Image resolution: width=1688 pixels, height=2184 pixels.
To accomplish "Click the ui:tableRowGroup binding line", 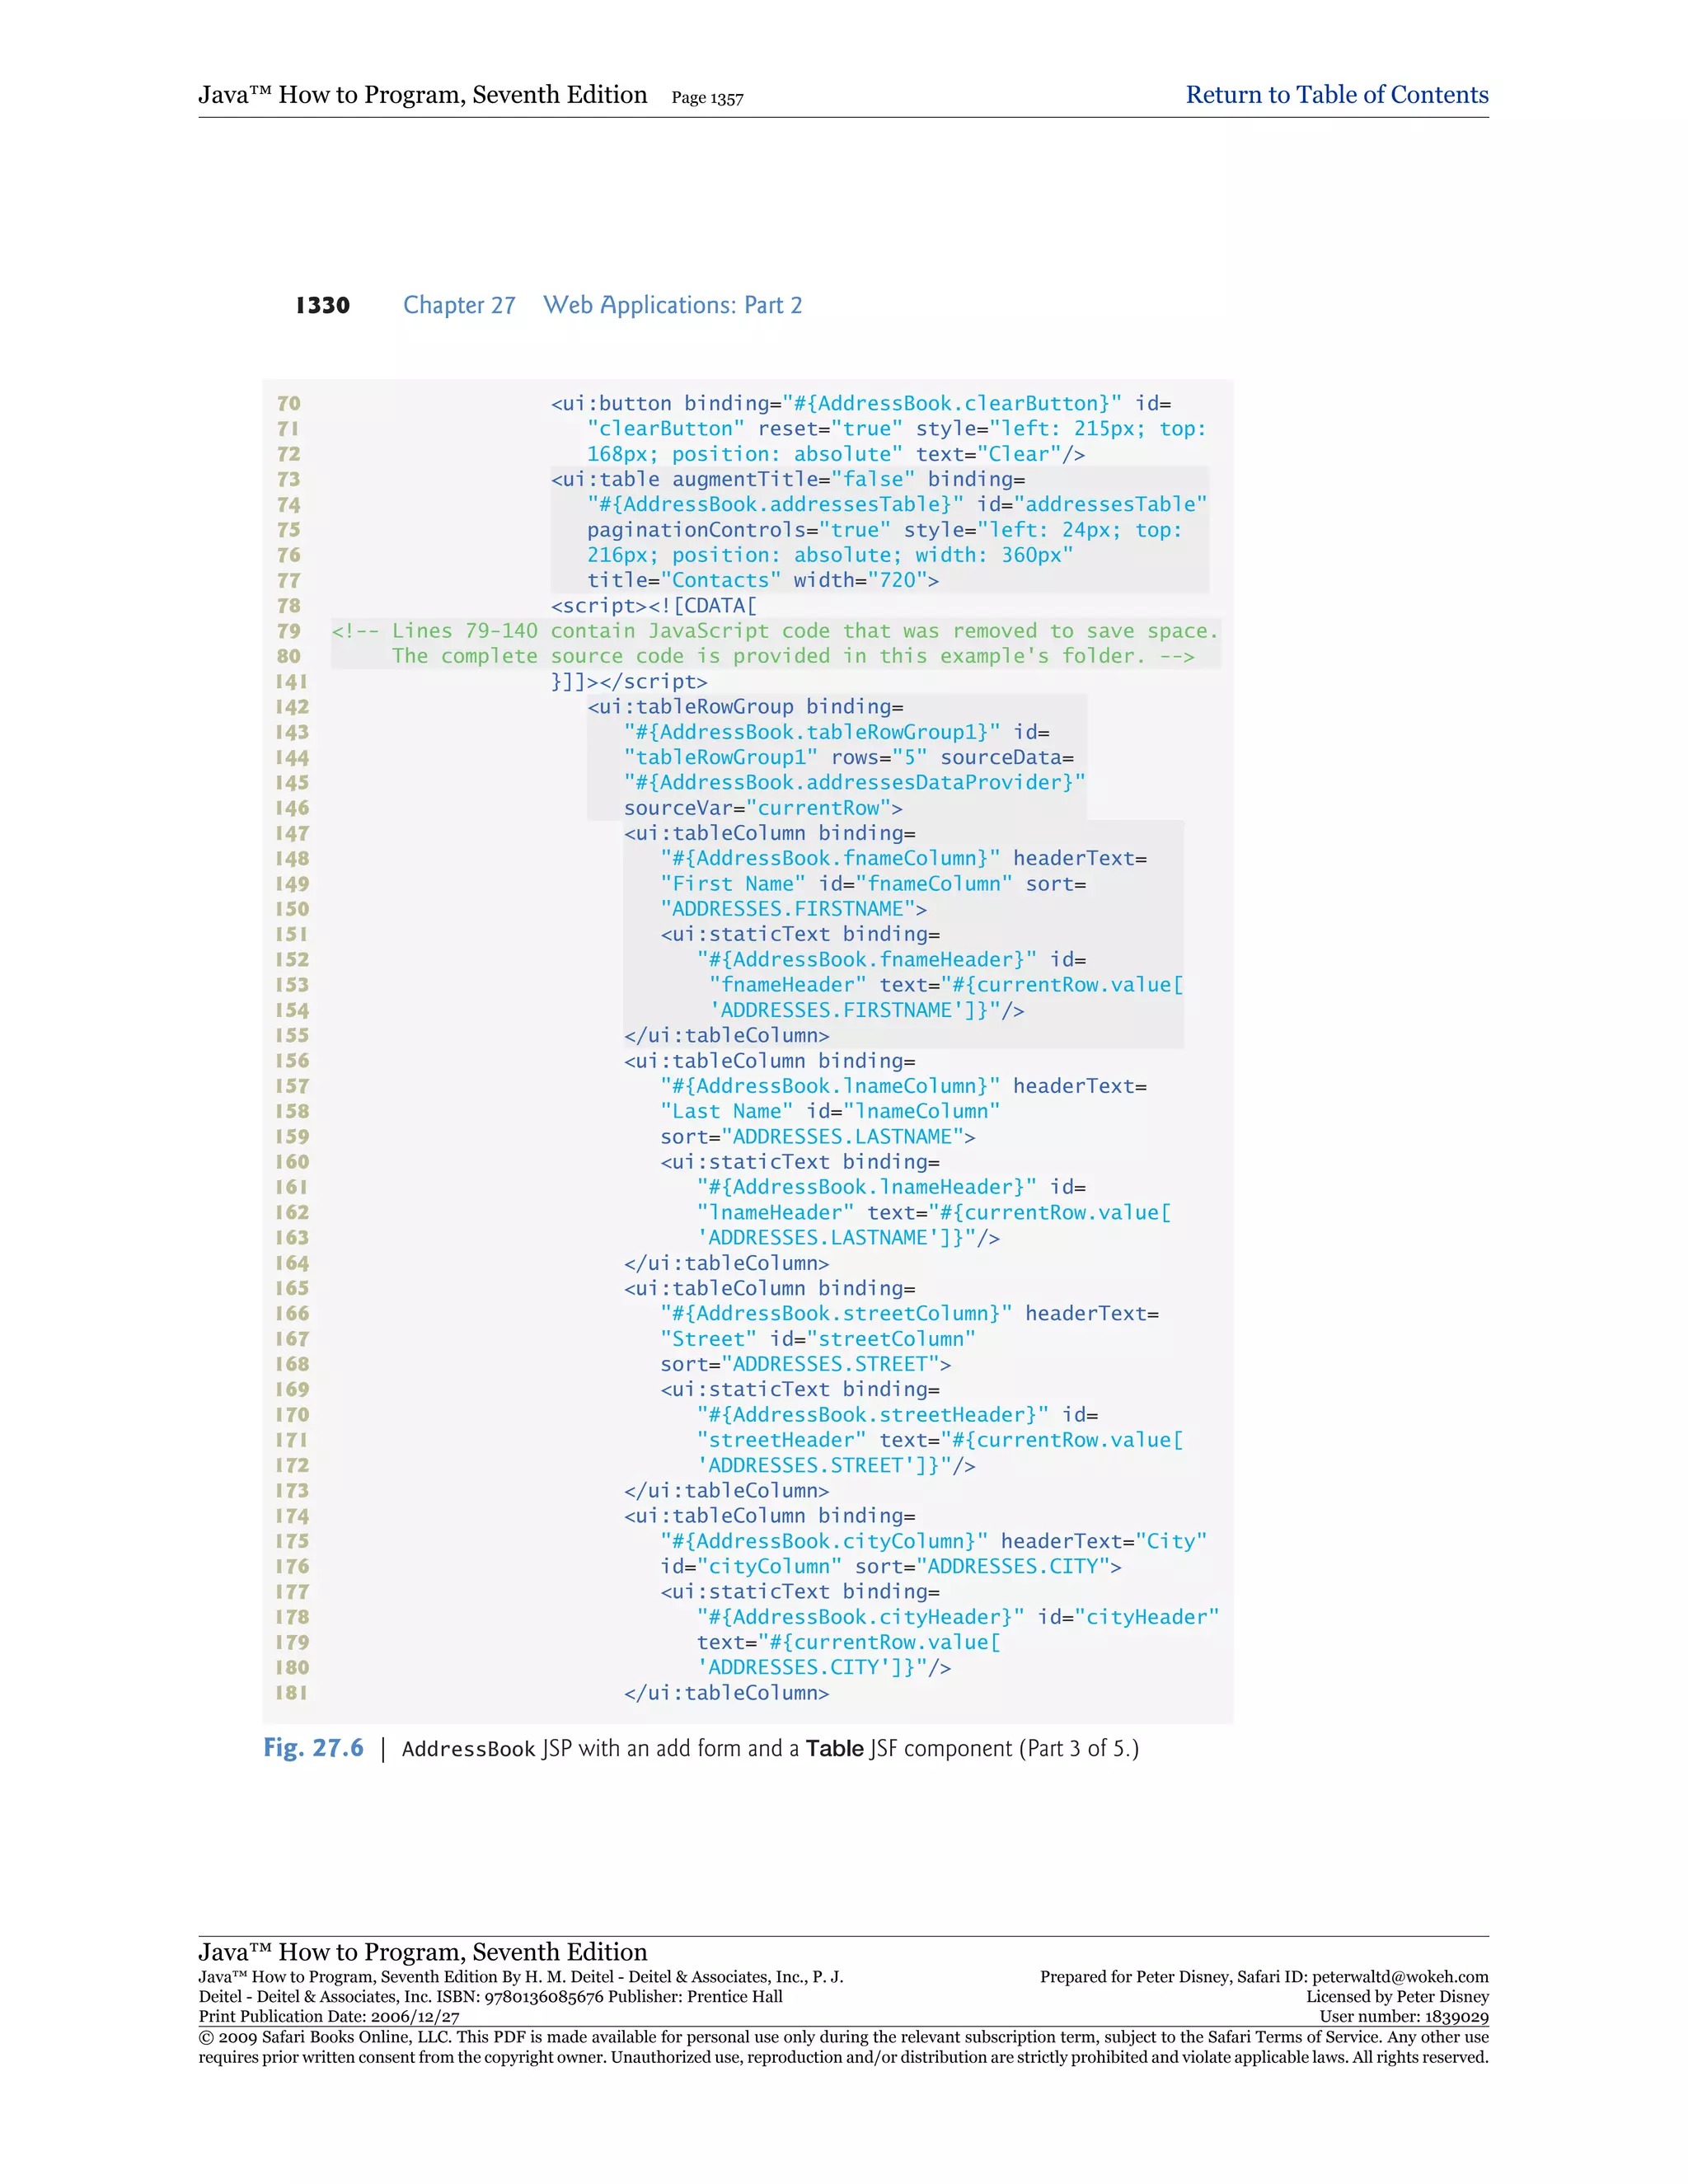I will pyautogui.click(x=745, y=707).
